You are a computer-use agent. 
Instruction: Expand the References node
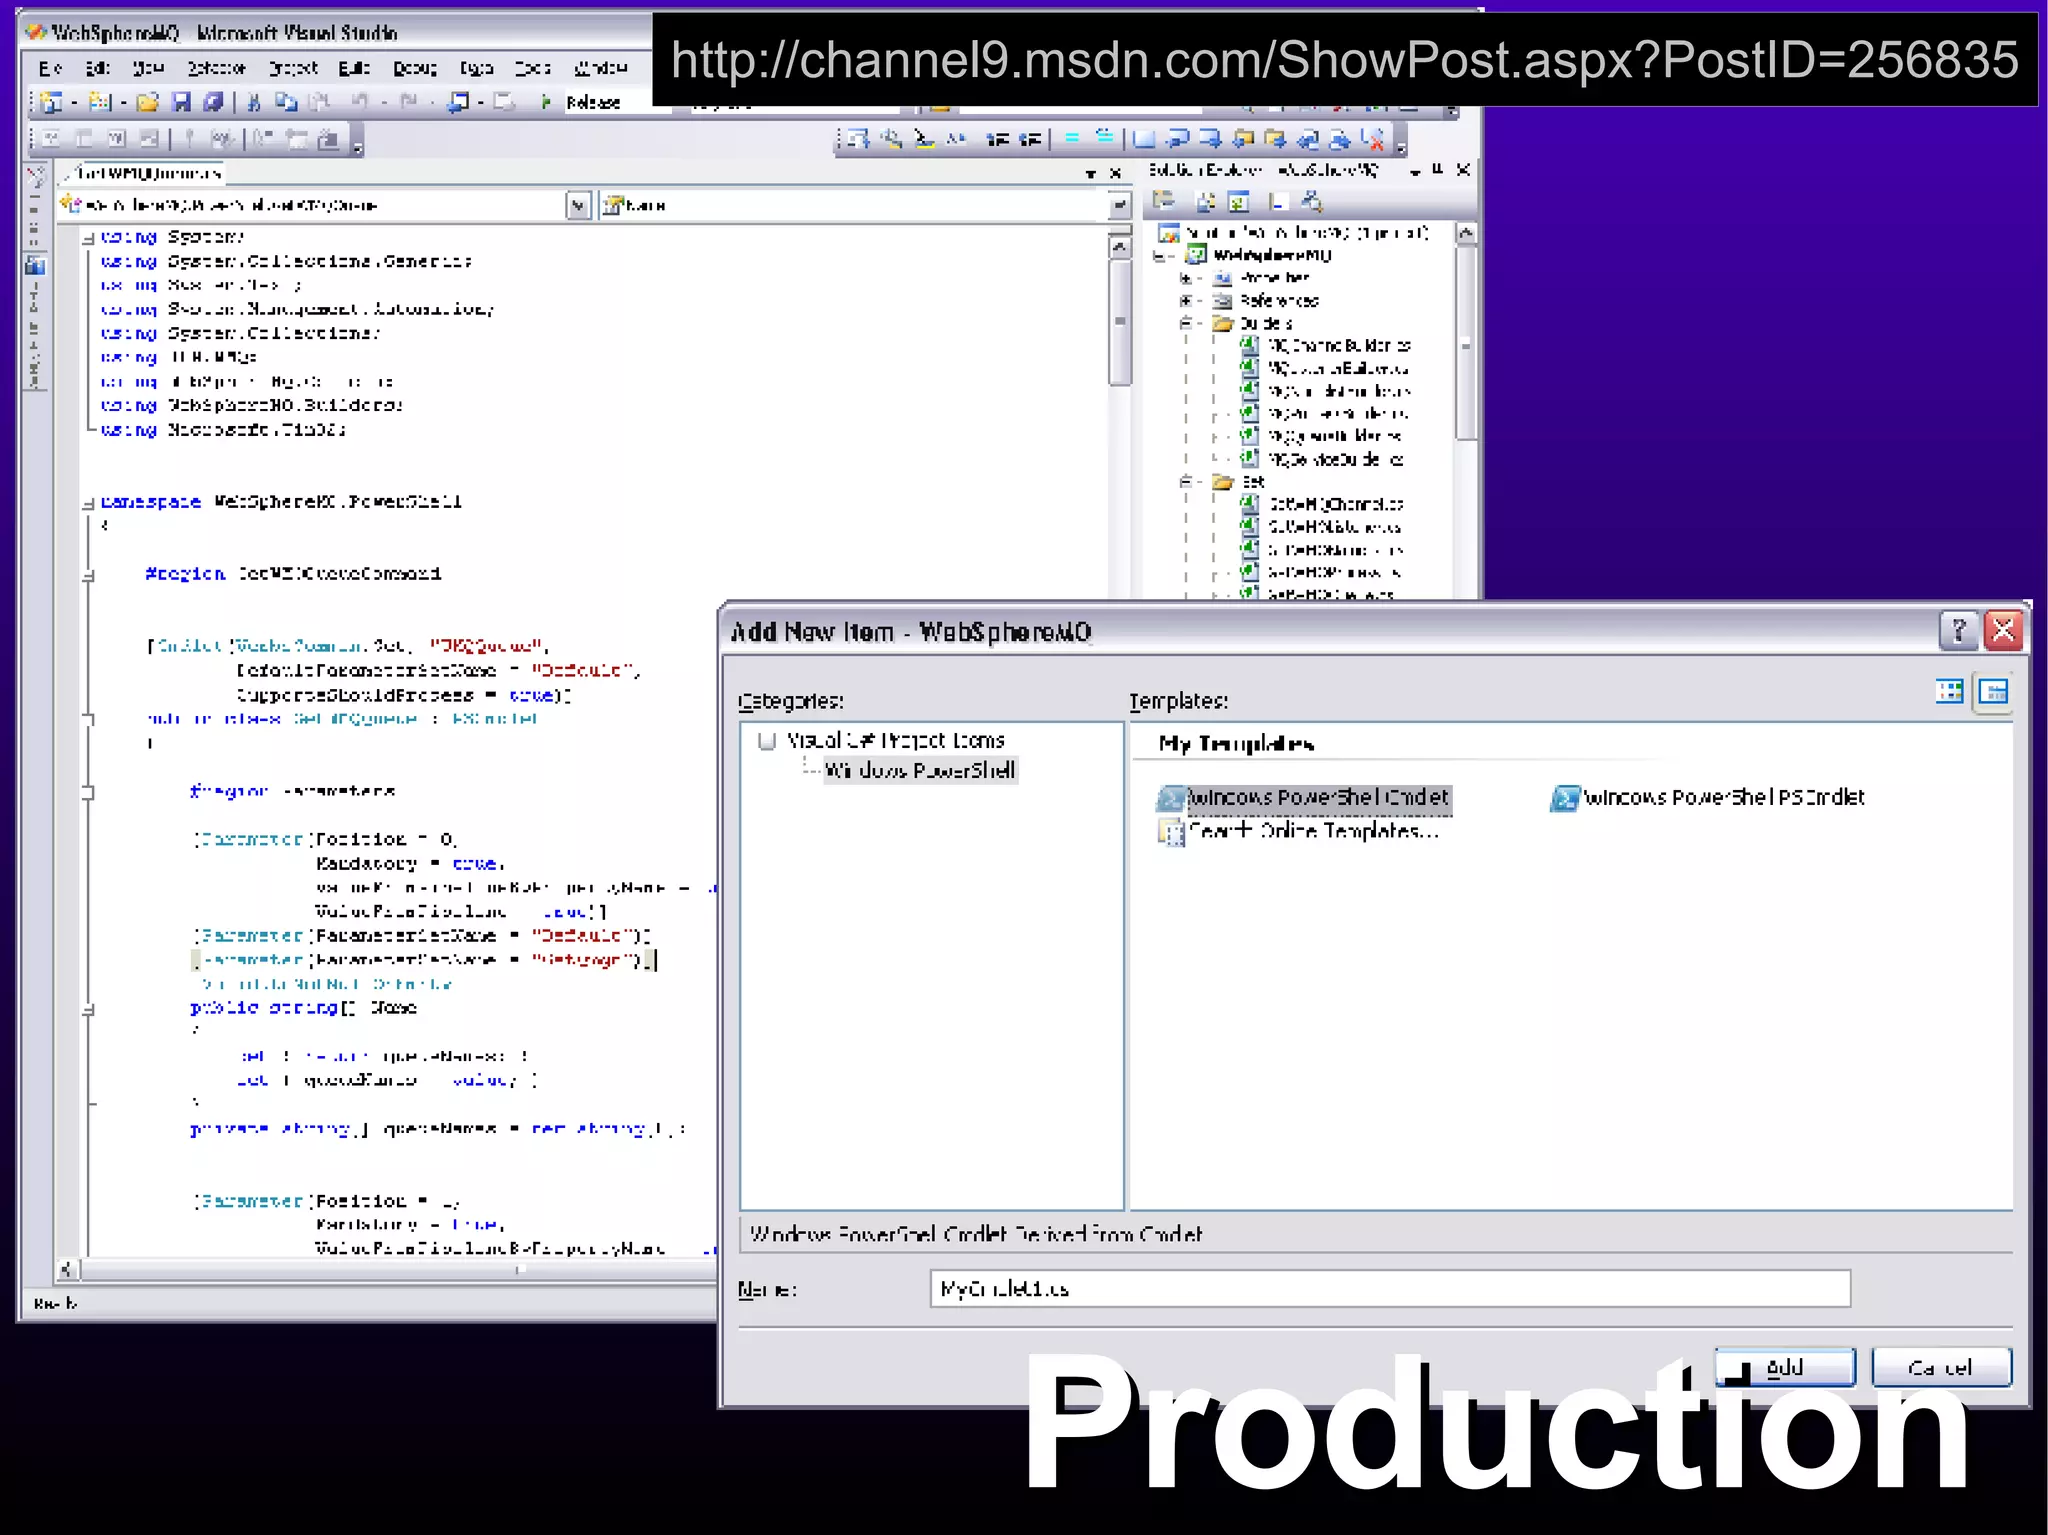click(x=1186, y=300)
